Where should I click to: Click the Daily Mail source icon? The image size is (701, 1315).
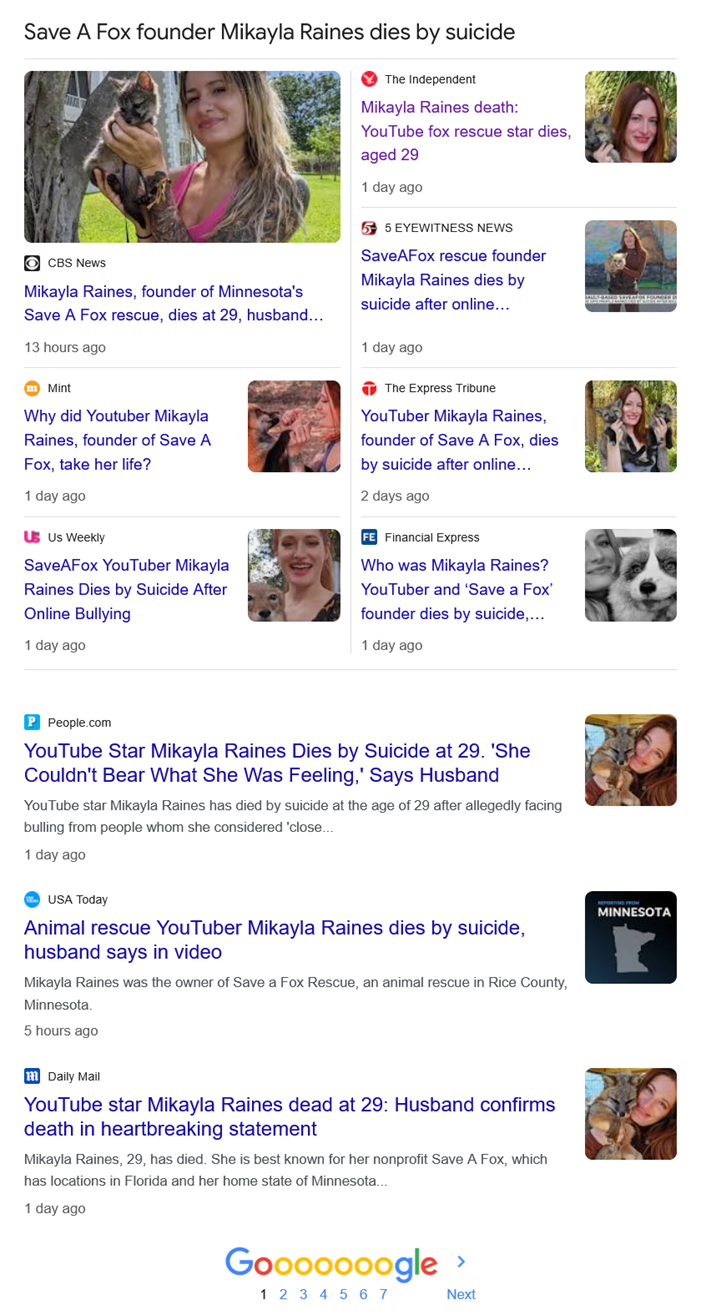click(32, 1076)
